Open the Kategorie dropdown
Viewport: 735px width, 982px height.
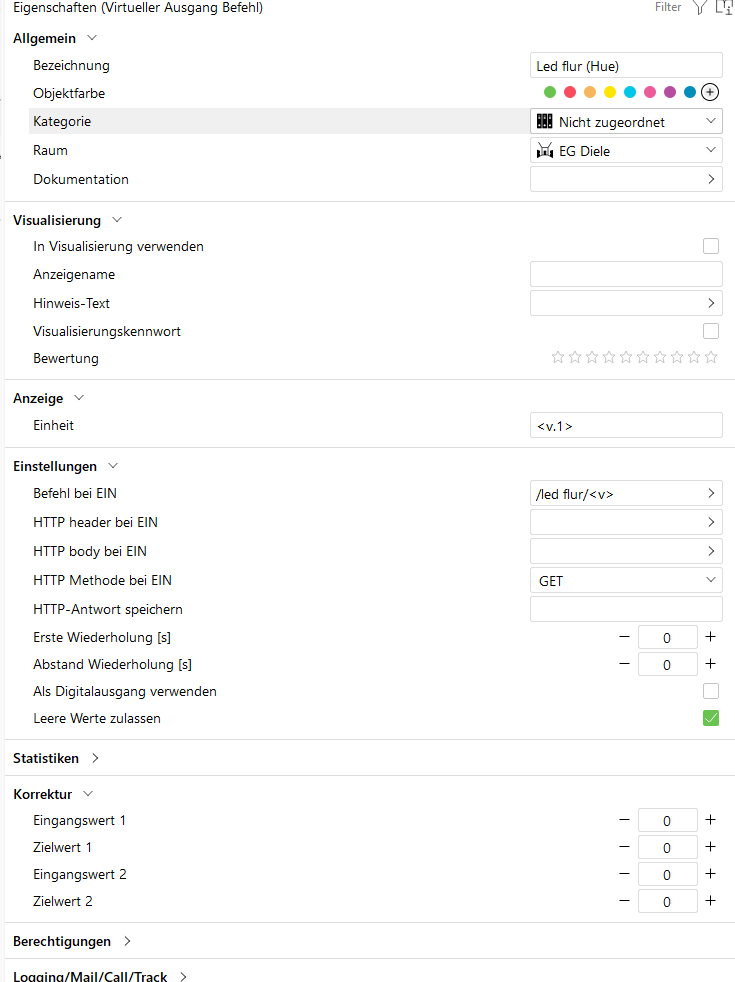[x=626, y=122]
